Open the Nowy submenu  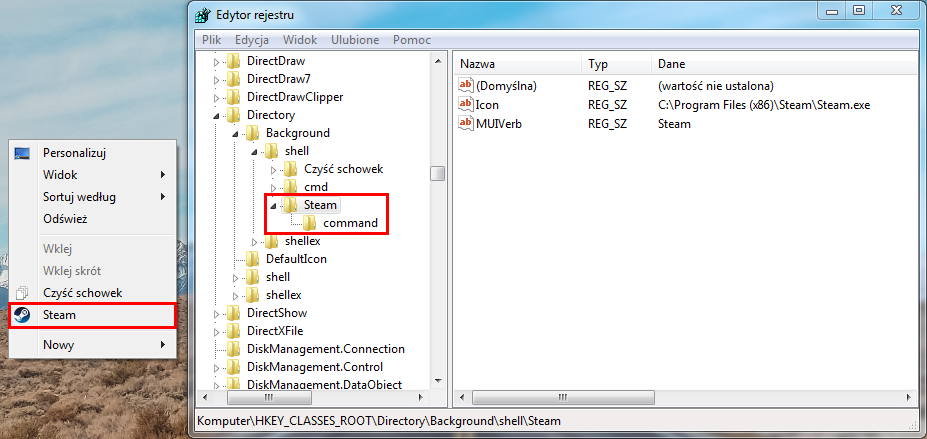(x=93, y=344)
